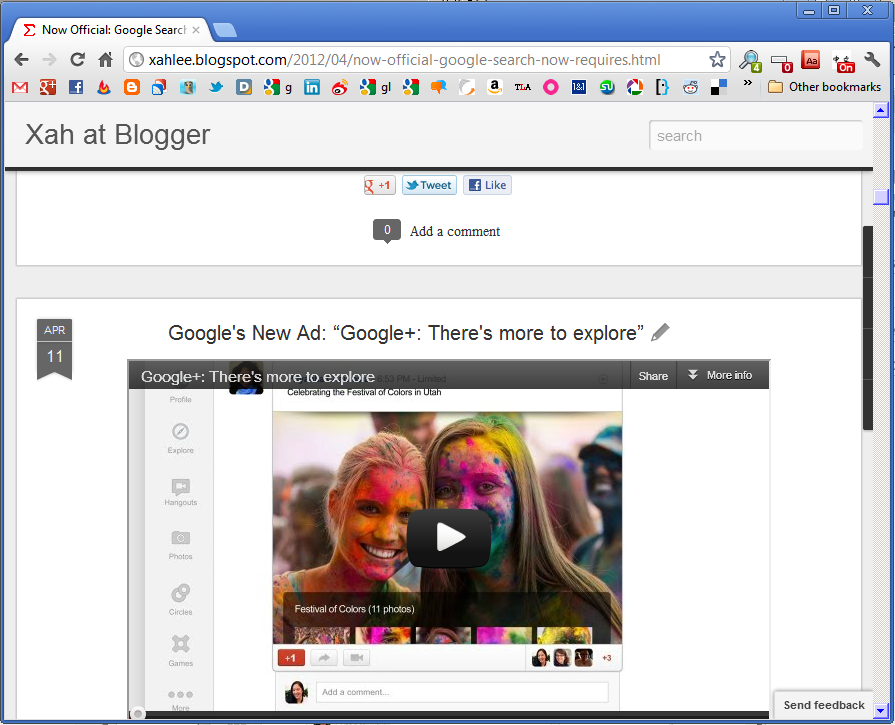Open the magnifier extension with badge 4
Image resolution: width=895 pixels, height=725 pixels.
pyautogui.click(x=750, y=61)
